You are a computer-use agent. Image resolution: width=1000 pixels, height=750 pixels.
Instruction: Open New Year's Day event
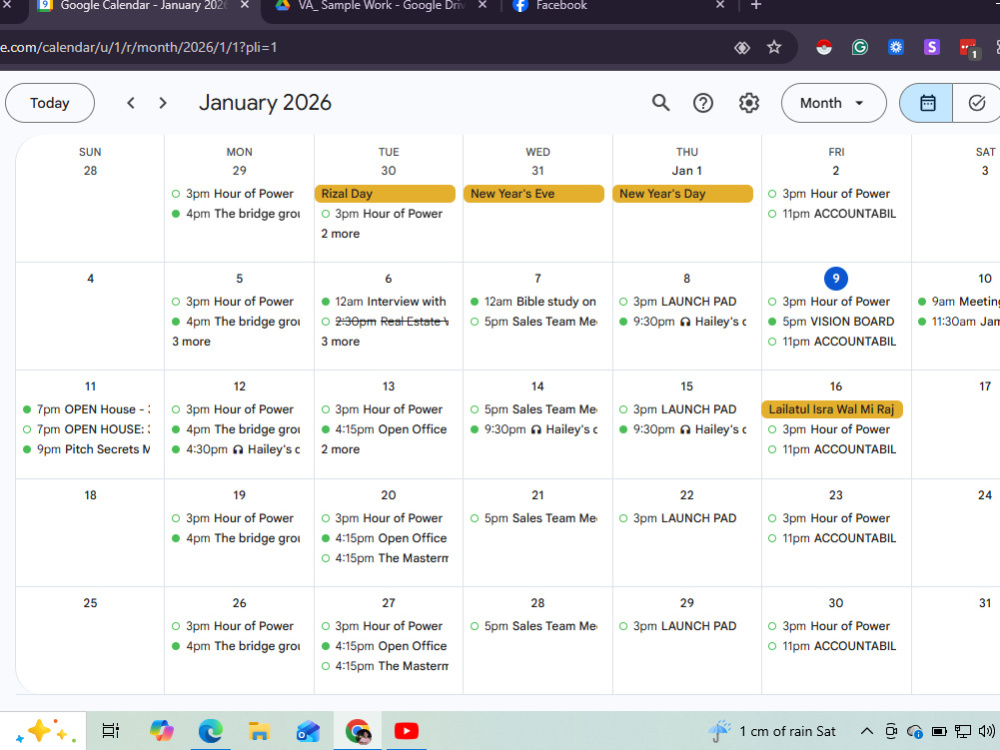(x=682, y=194)
